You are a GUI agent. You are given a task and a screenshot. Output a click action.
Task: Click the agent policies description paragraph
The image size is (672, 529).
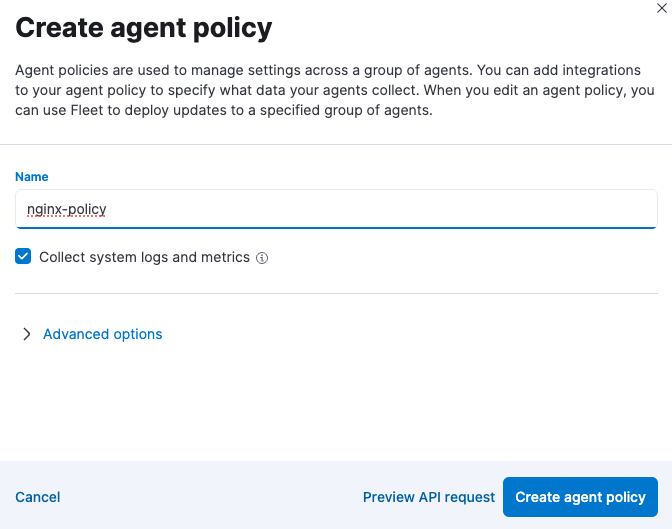coord(336,91)
